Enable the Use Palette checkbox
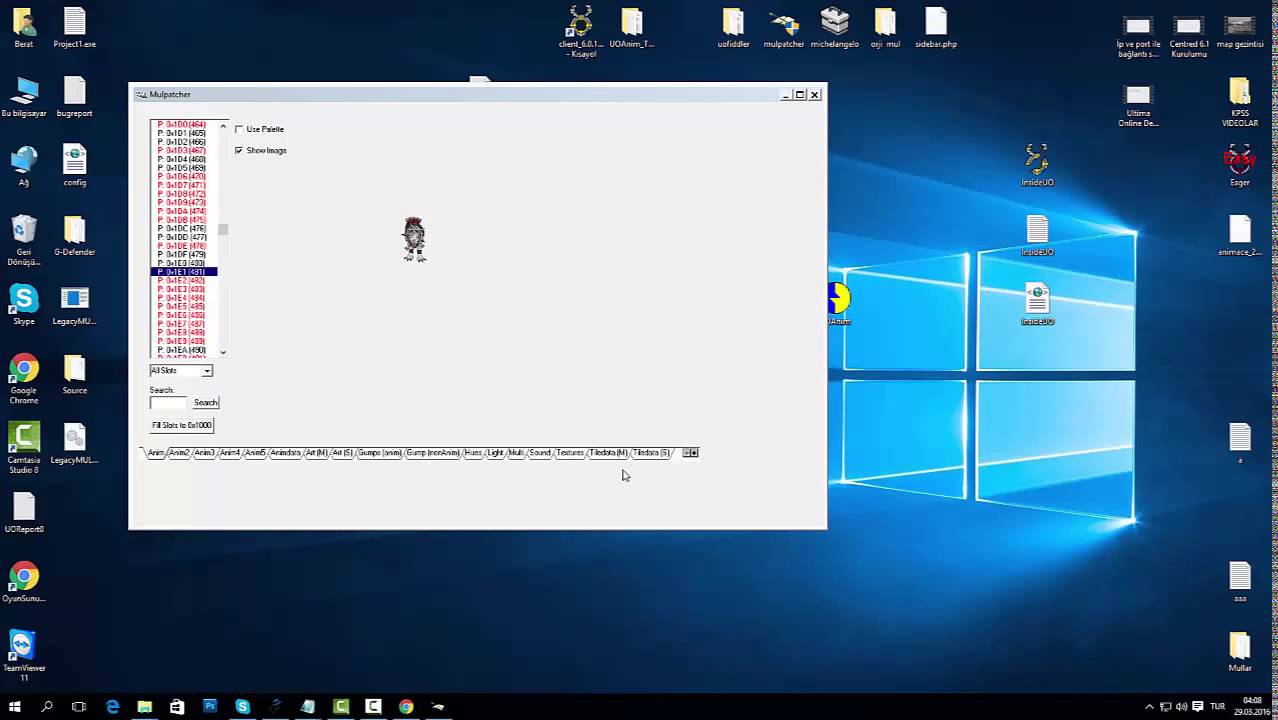This screenshot has width=1278, height=720. point(239,129)
